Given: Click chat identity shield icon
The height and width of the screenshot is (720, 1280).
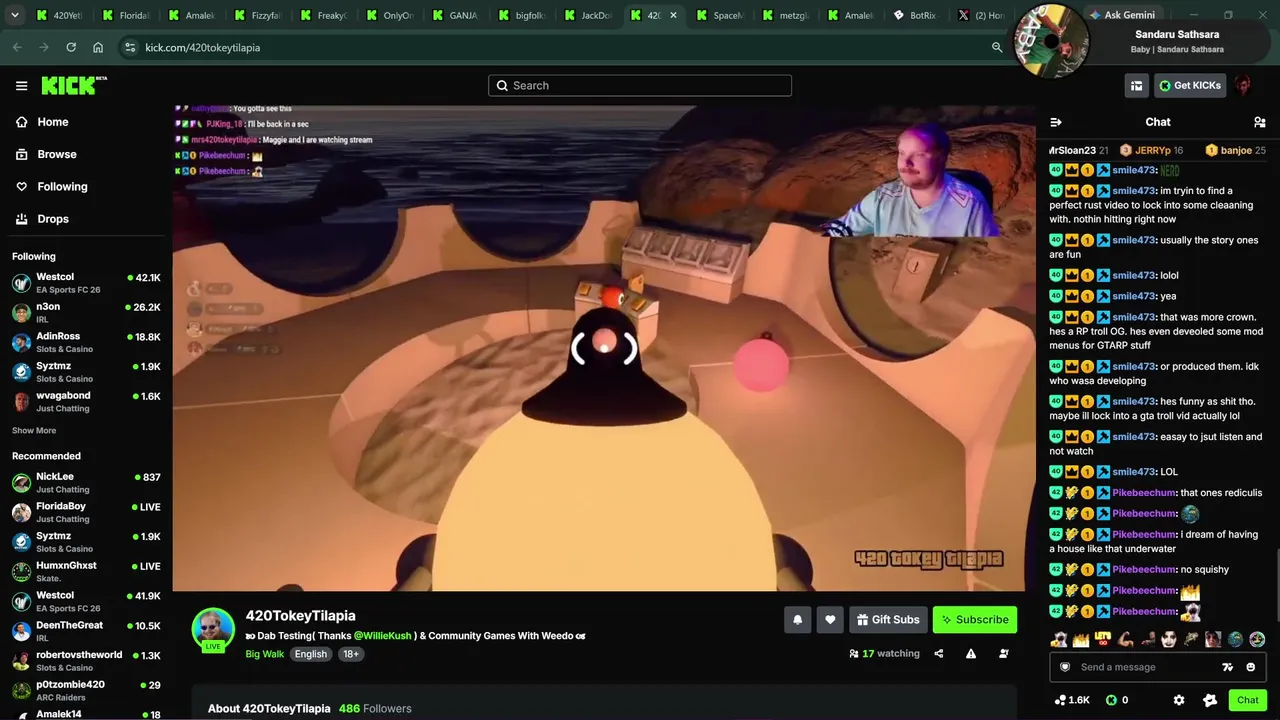Looking at the screenshot, I should click(x=1065, y=667).
